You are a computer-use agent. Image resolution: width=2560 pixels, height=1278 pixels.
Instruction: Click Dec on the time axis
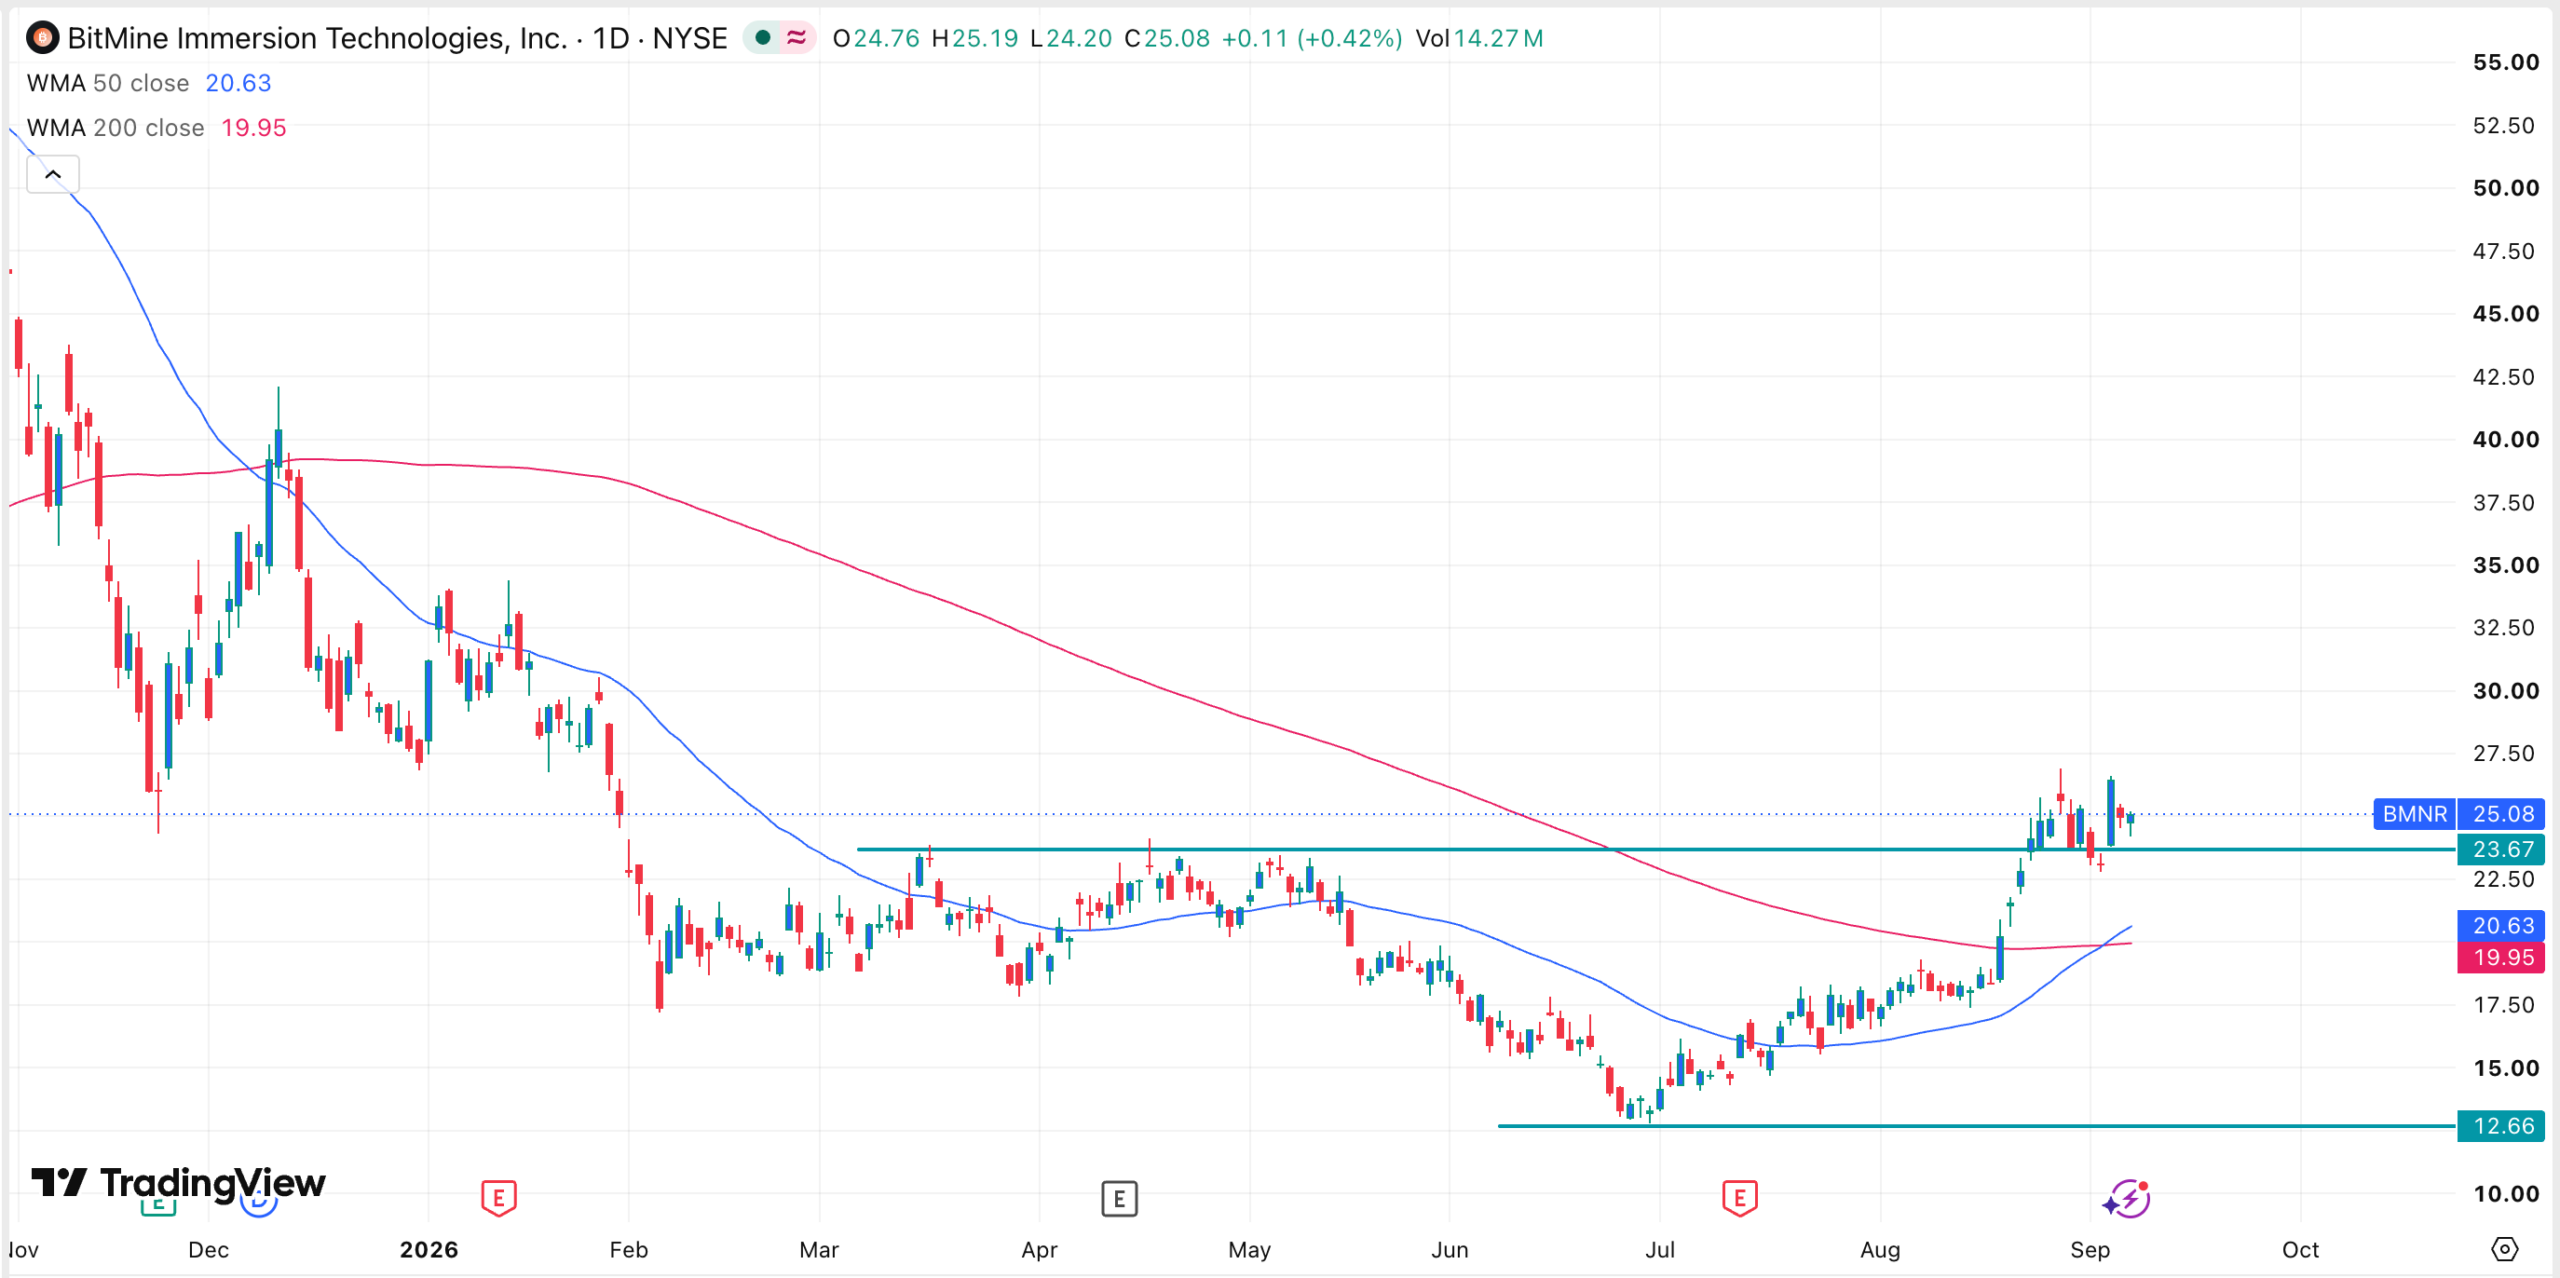point(209,1249)
